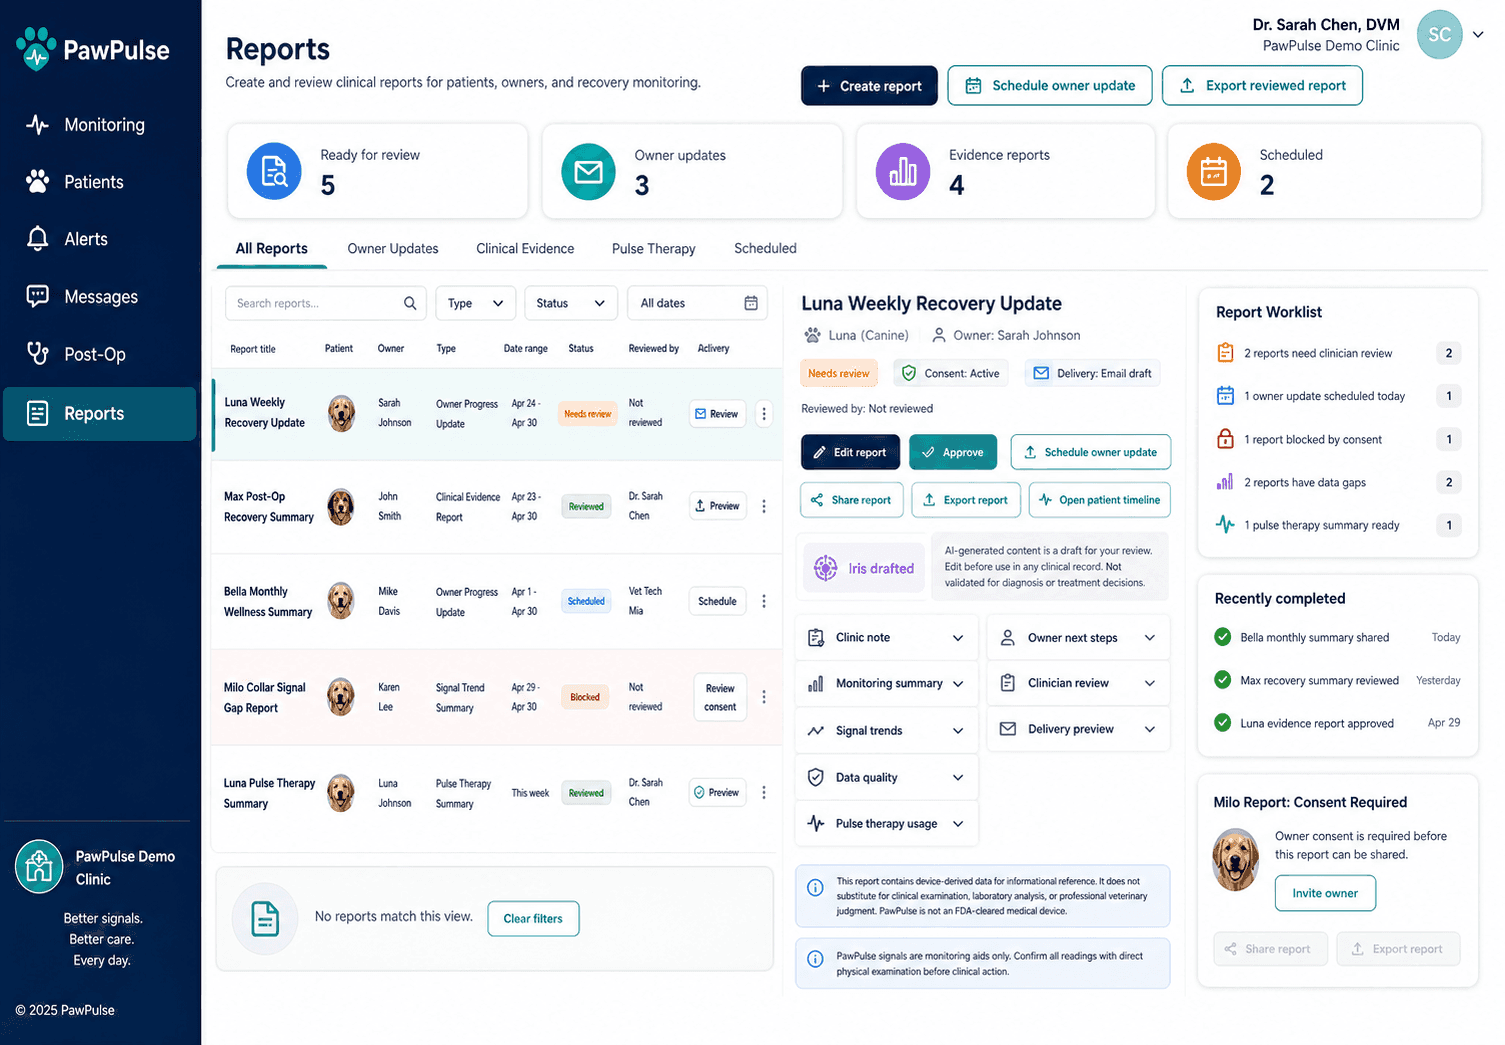The image size is (1505, 1045).
Task: Focus the Search reports field
Action: coord(326,303)
